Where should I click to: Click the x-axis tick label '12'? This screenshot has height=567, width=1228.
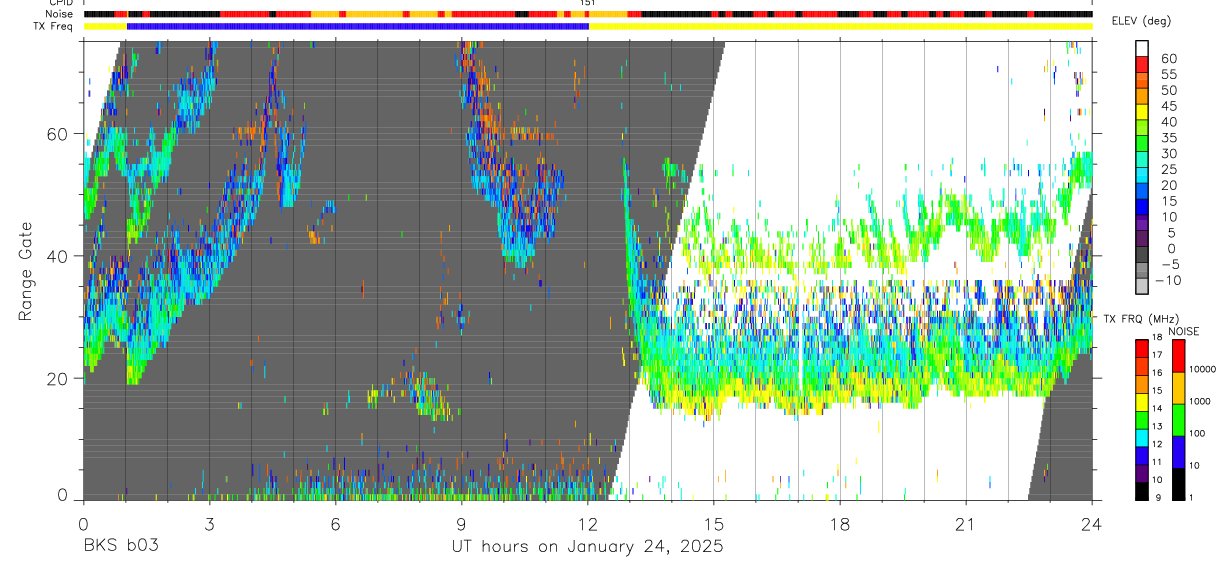[588, 523]
